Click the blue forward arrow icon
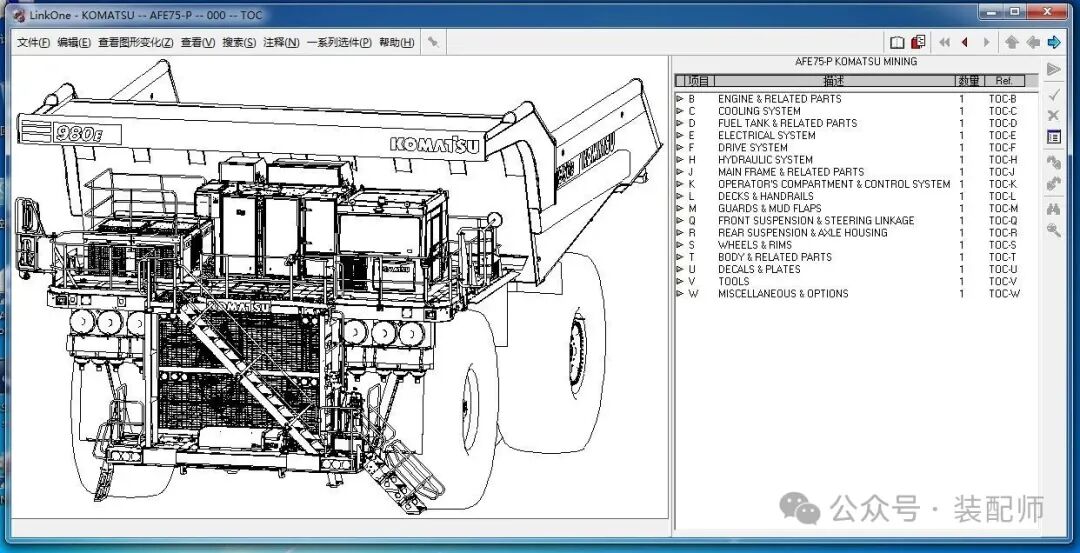The width and height of the screenshot is (1080, 553). (x=1054, y=43)
